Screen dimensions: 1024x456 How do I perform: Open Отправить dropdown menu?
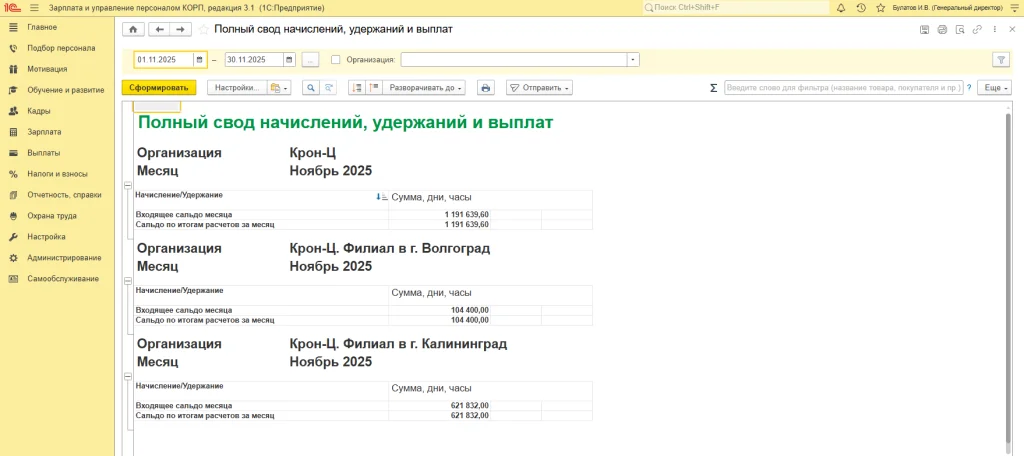[x=539, y=88]
